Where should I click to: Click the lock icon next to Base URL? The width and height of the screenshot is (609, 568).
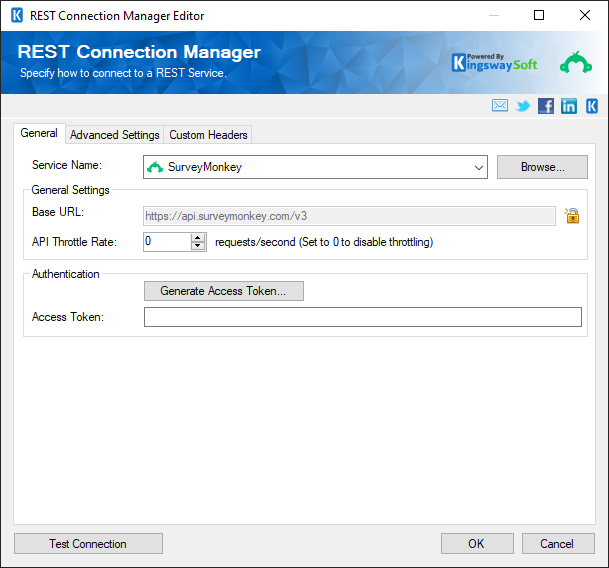(572, 215)
